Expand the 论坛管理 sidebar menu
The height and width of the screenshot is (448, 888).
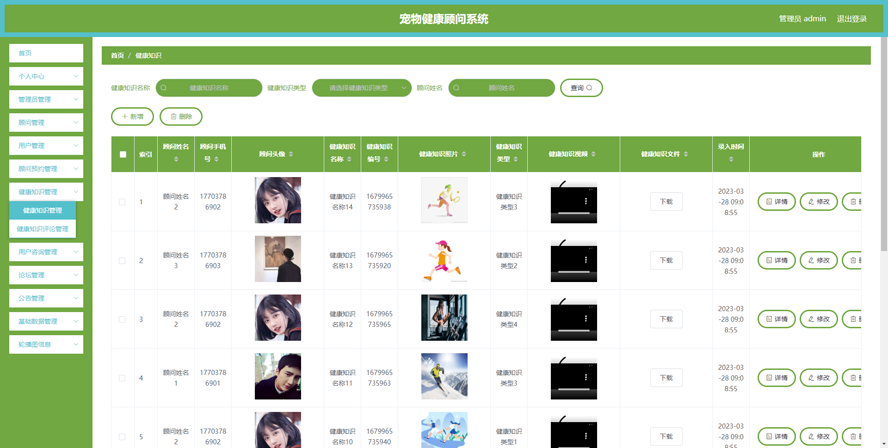tap(46, 275)
